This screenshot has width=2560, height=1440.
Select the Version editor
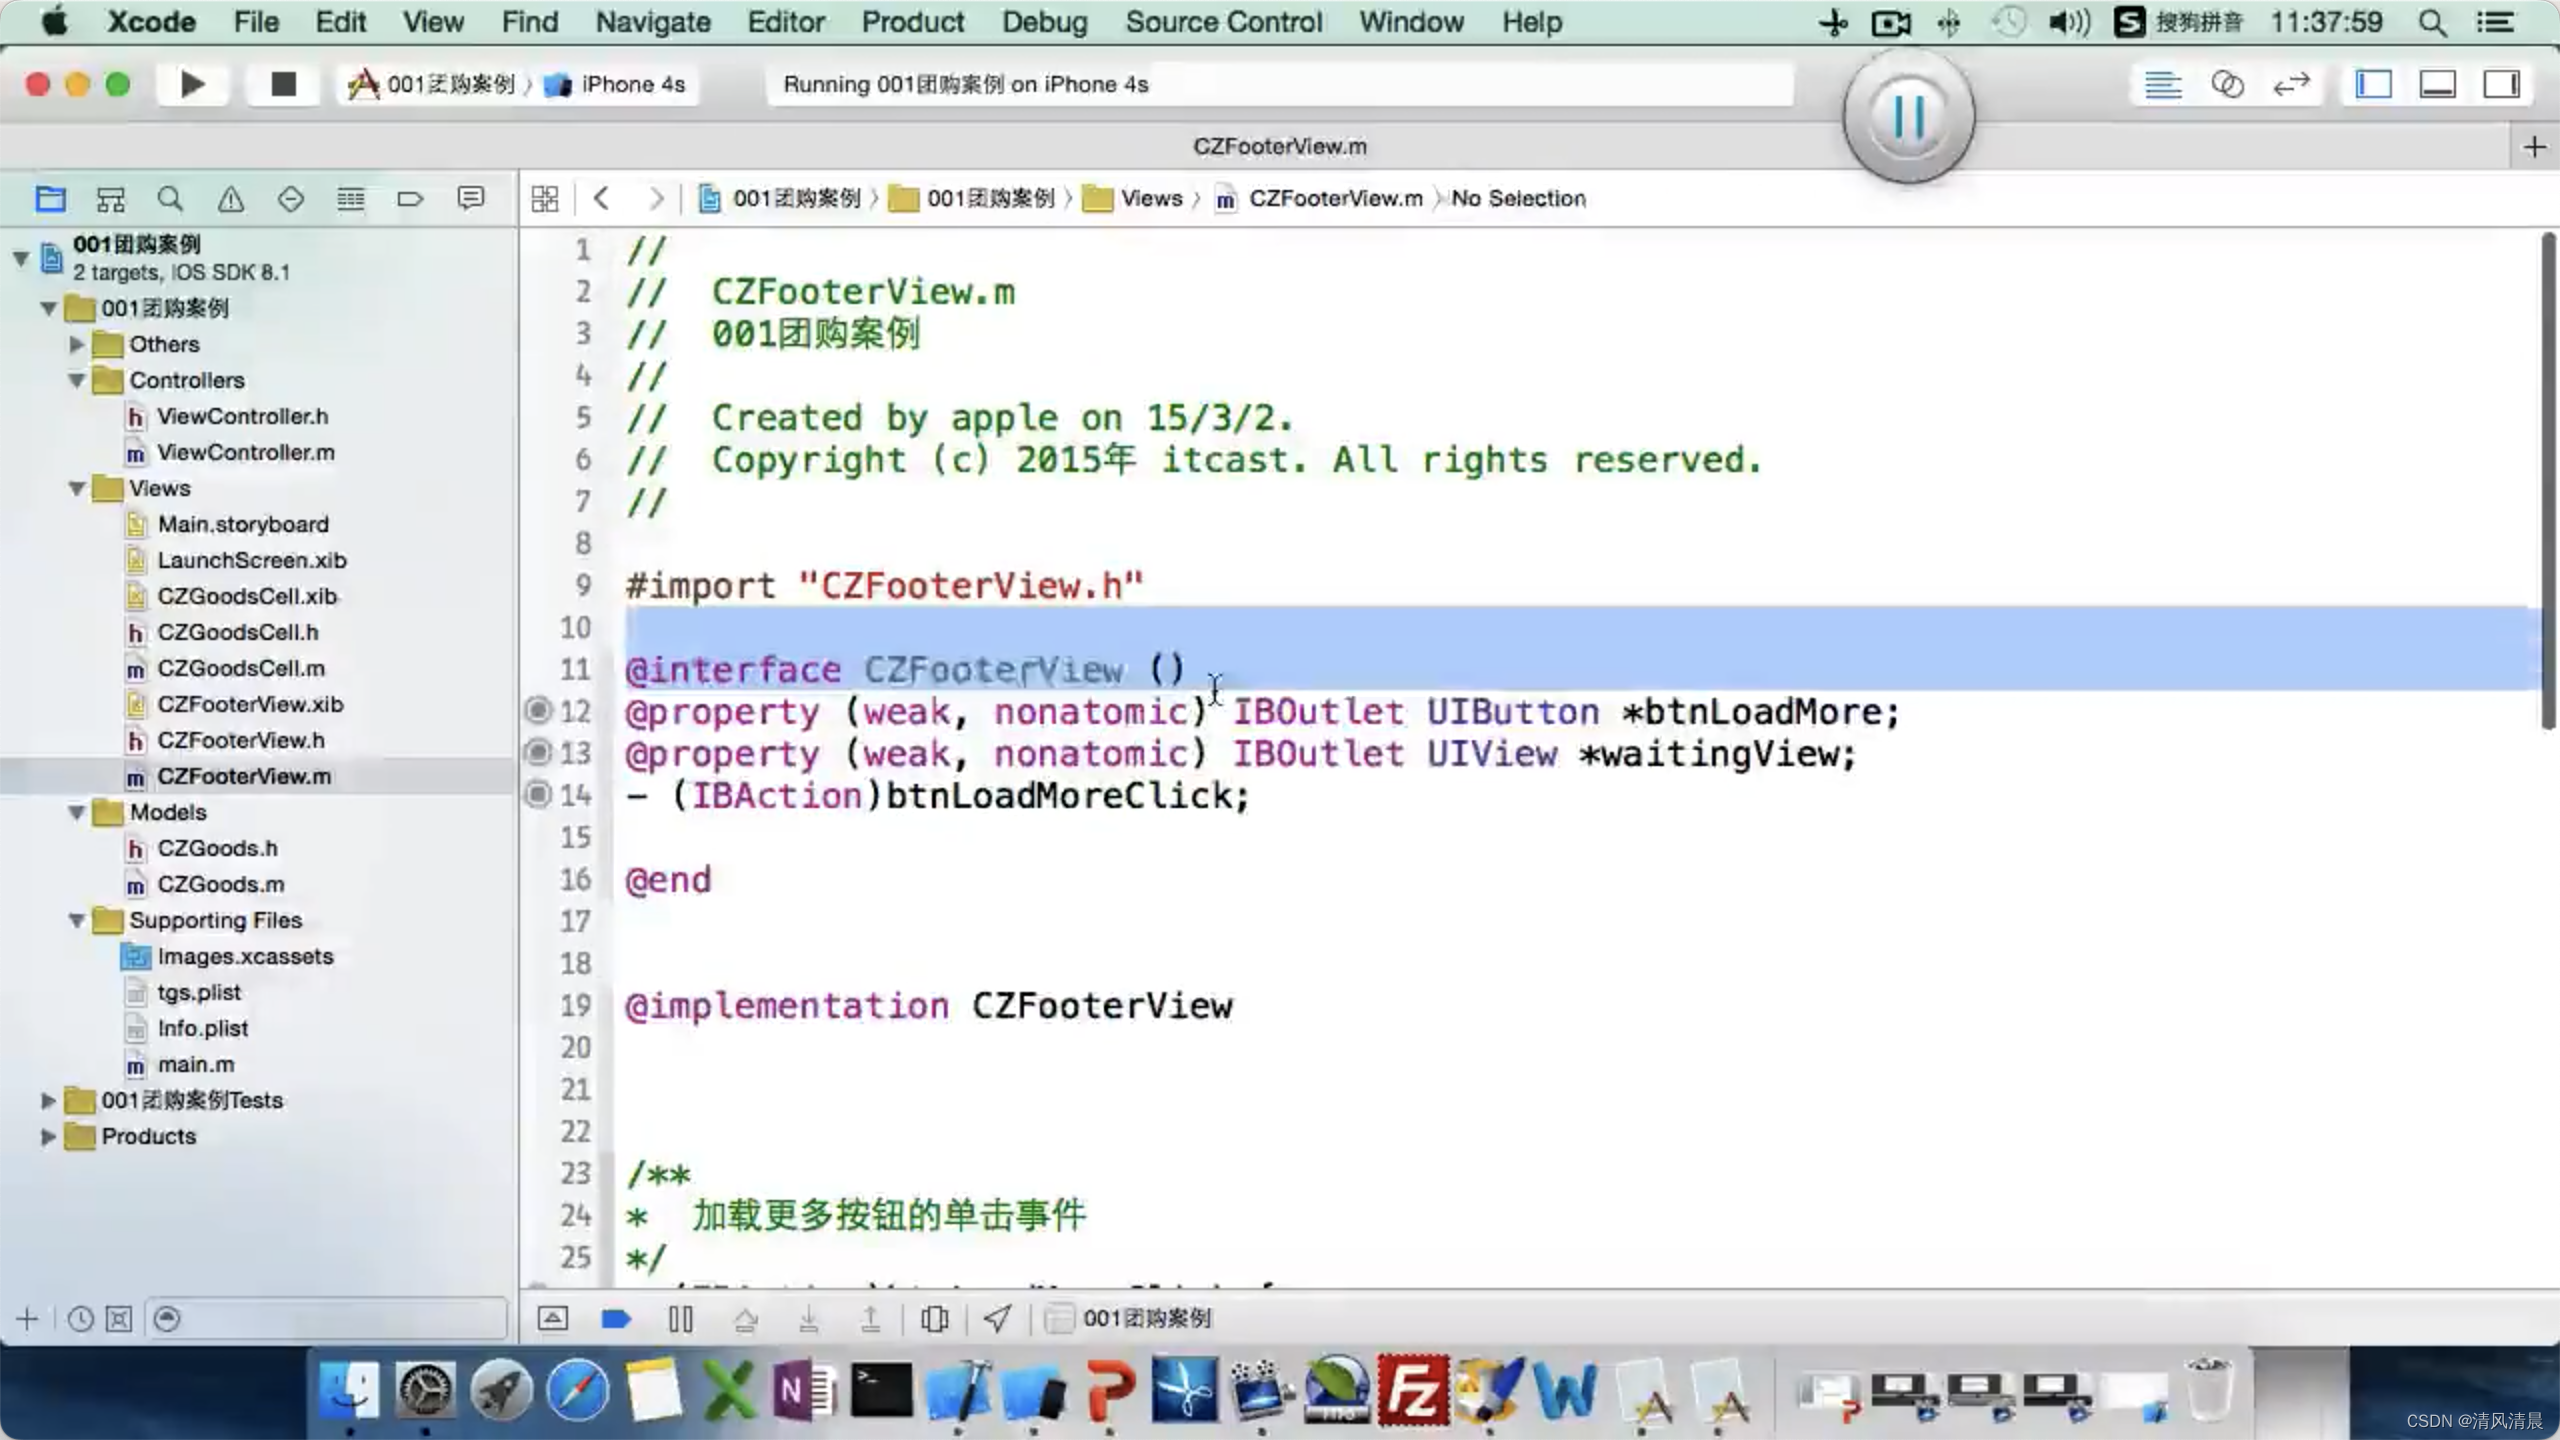click(x=2291, y=85)
